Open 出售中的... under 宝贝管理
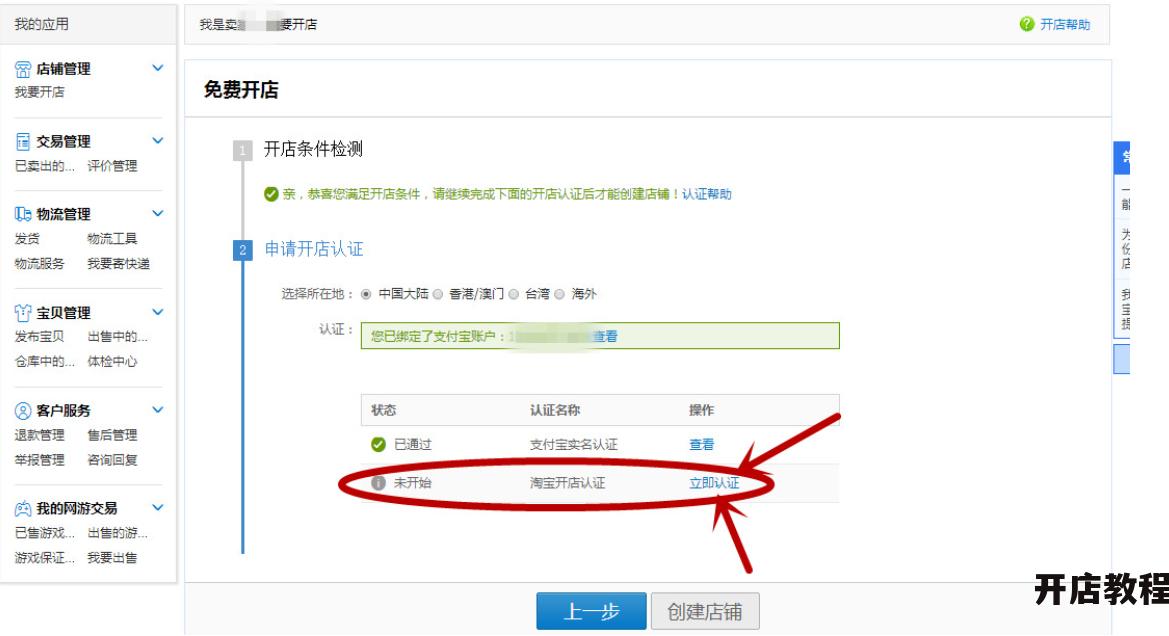This screenshot has height=636, width=1169. (118, 337)
